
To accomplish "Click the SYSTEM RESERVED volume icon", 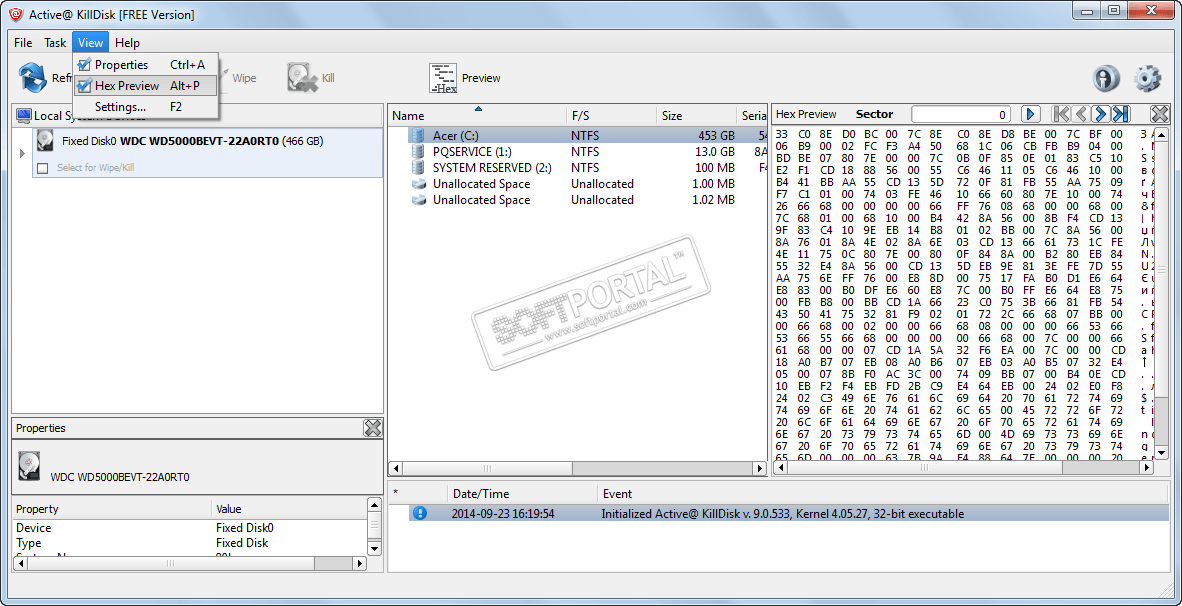I will pyautogui.click(x=417, y=167).
